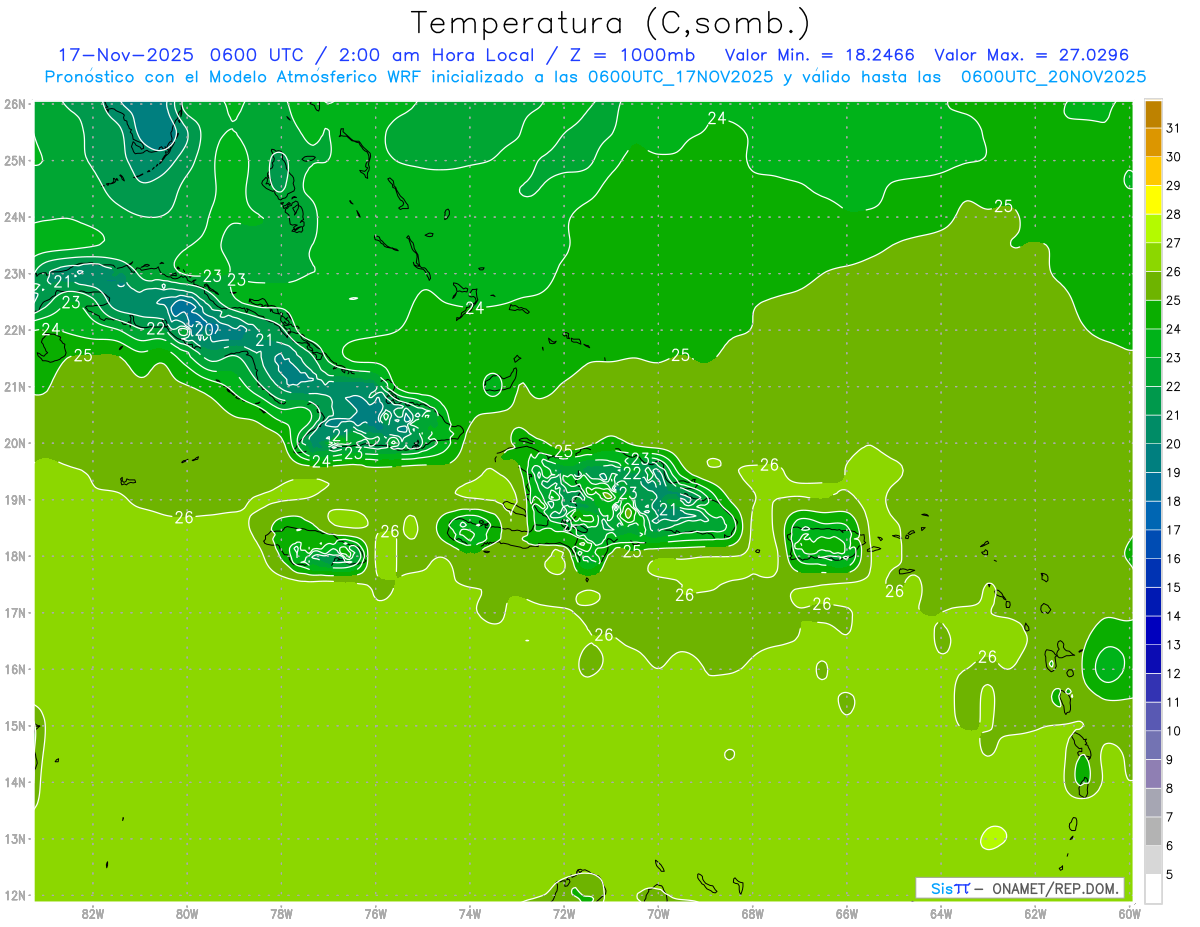Click the "24N" latitude axis label
Screen dimensions: 1200x927
pyautogui.click(x=14, y=217)
